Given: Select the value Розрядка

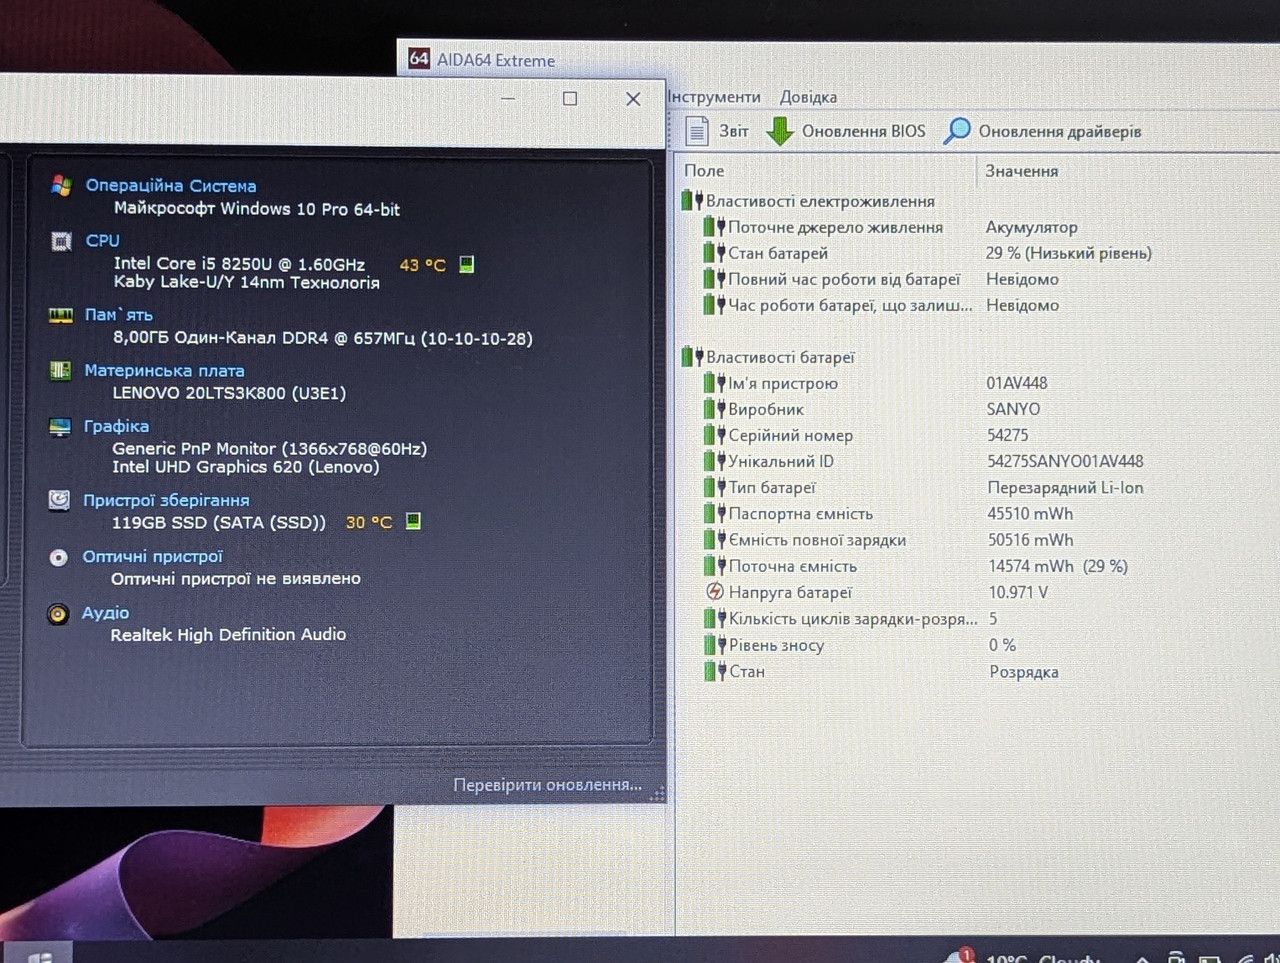Looking at the screenshot, I should (x=1023, y=672).
